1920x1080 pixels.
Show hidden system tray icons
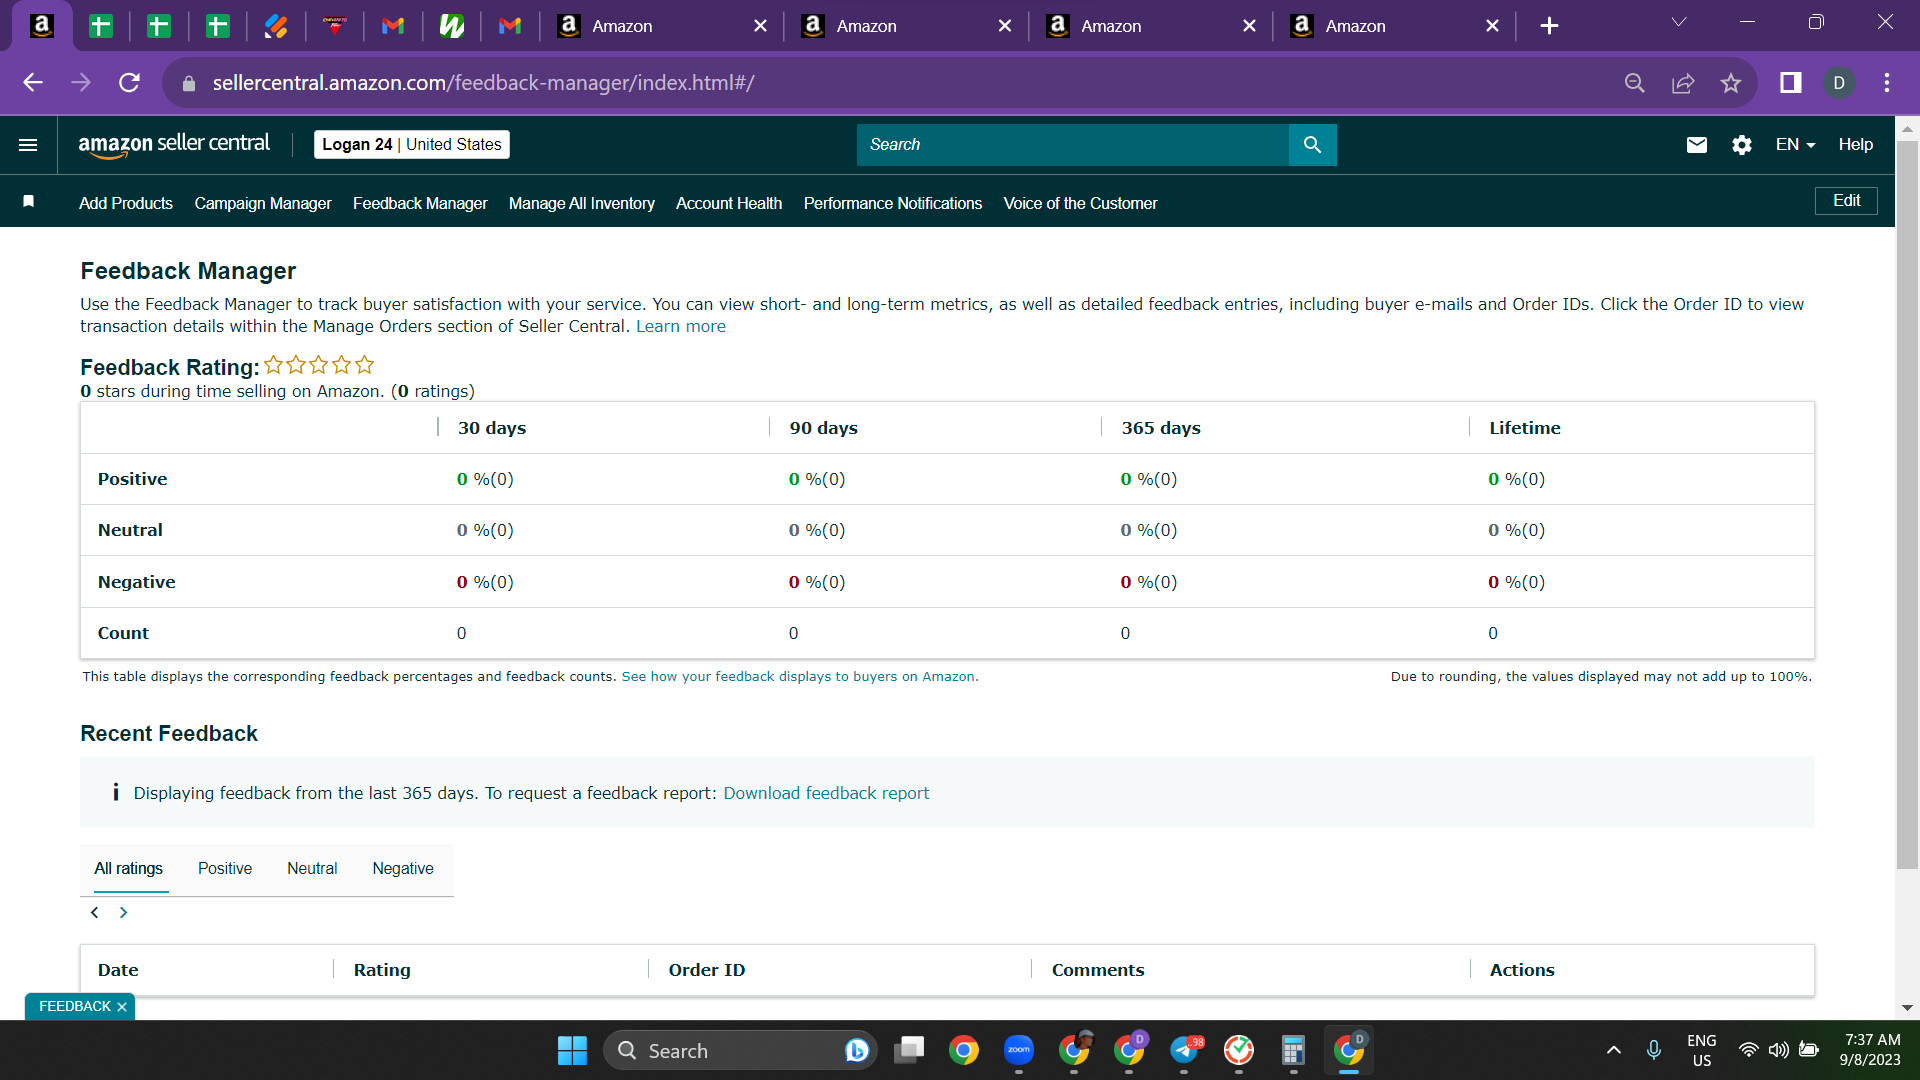pos(1613,1050)
